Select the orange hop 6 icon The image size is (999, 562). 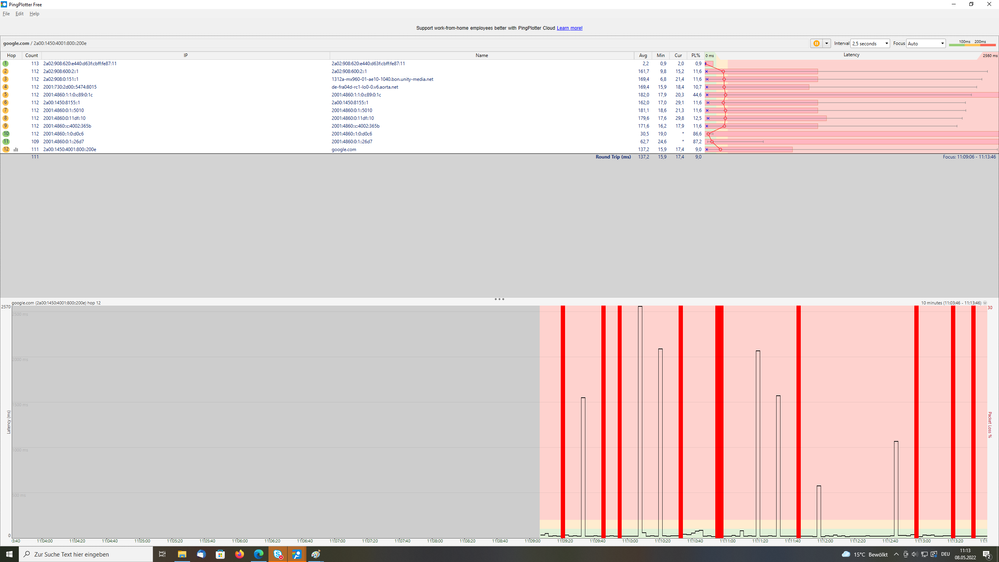pos(6,103)
